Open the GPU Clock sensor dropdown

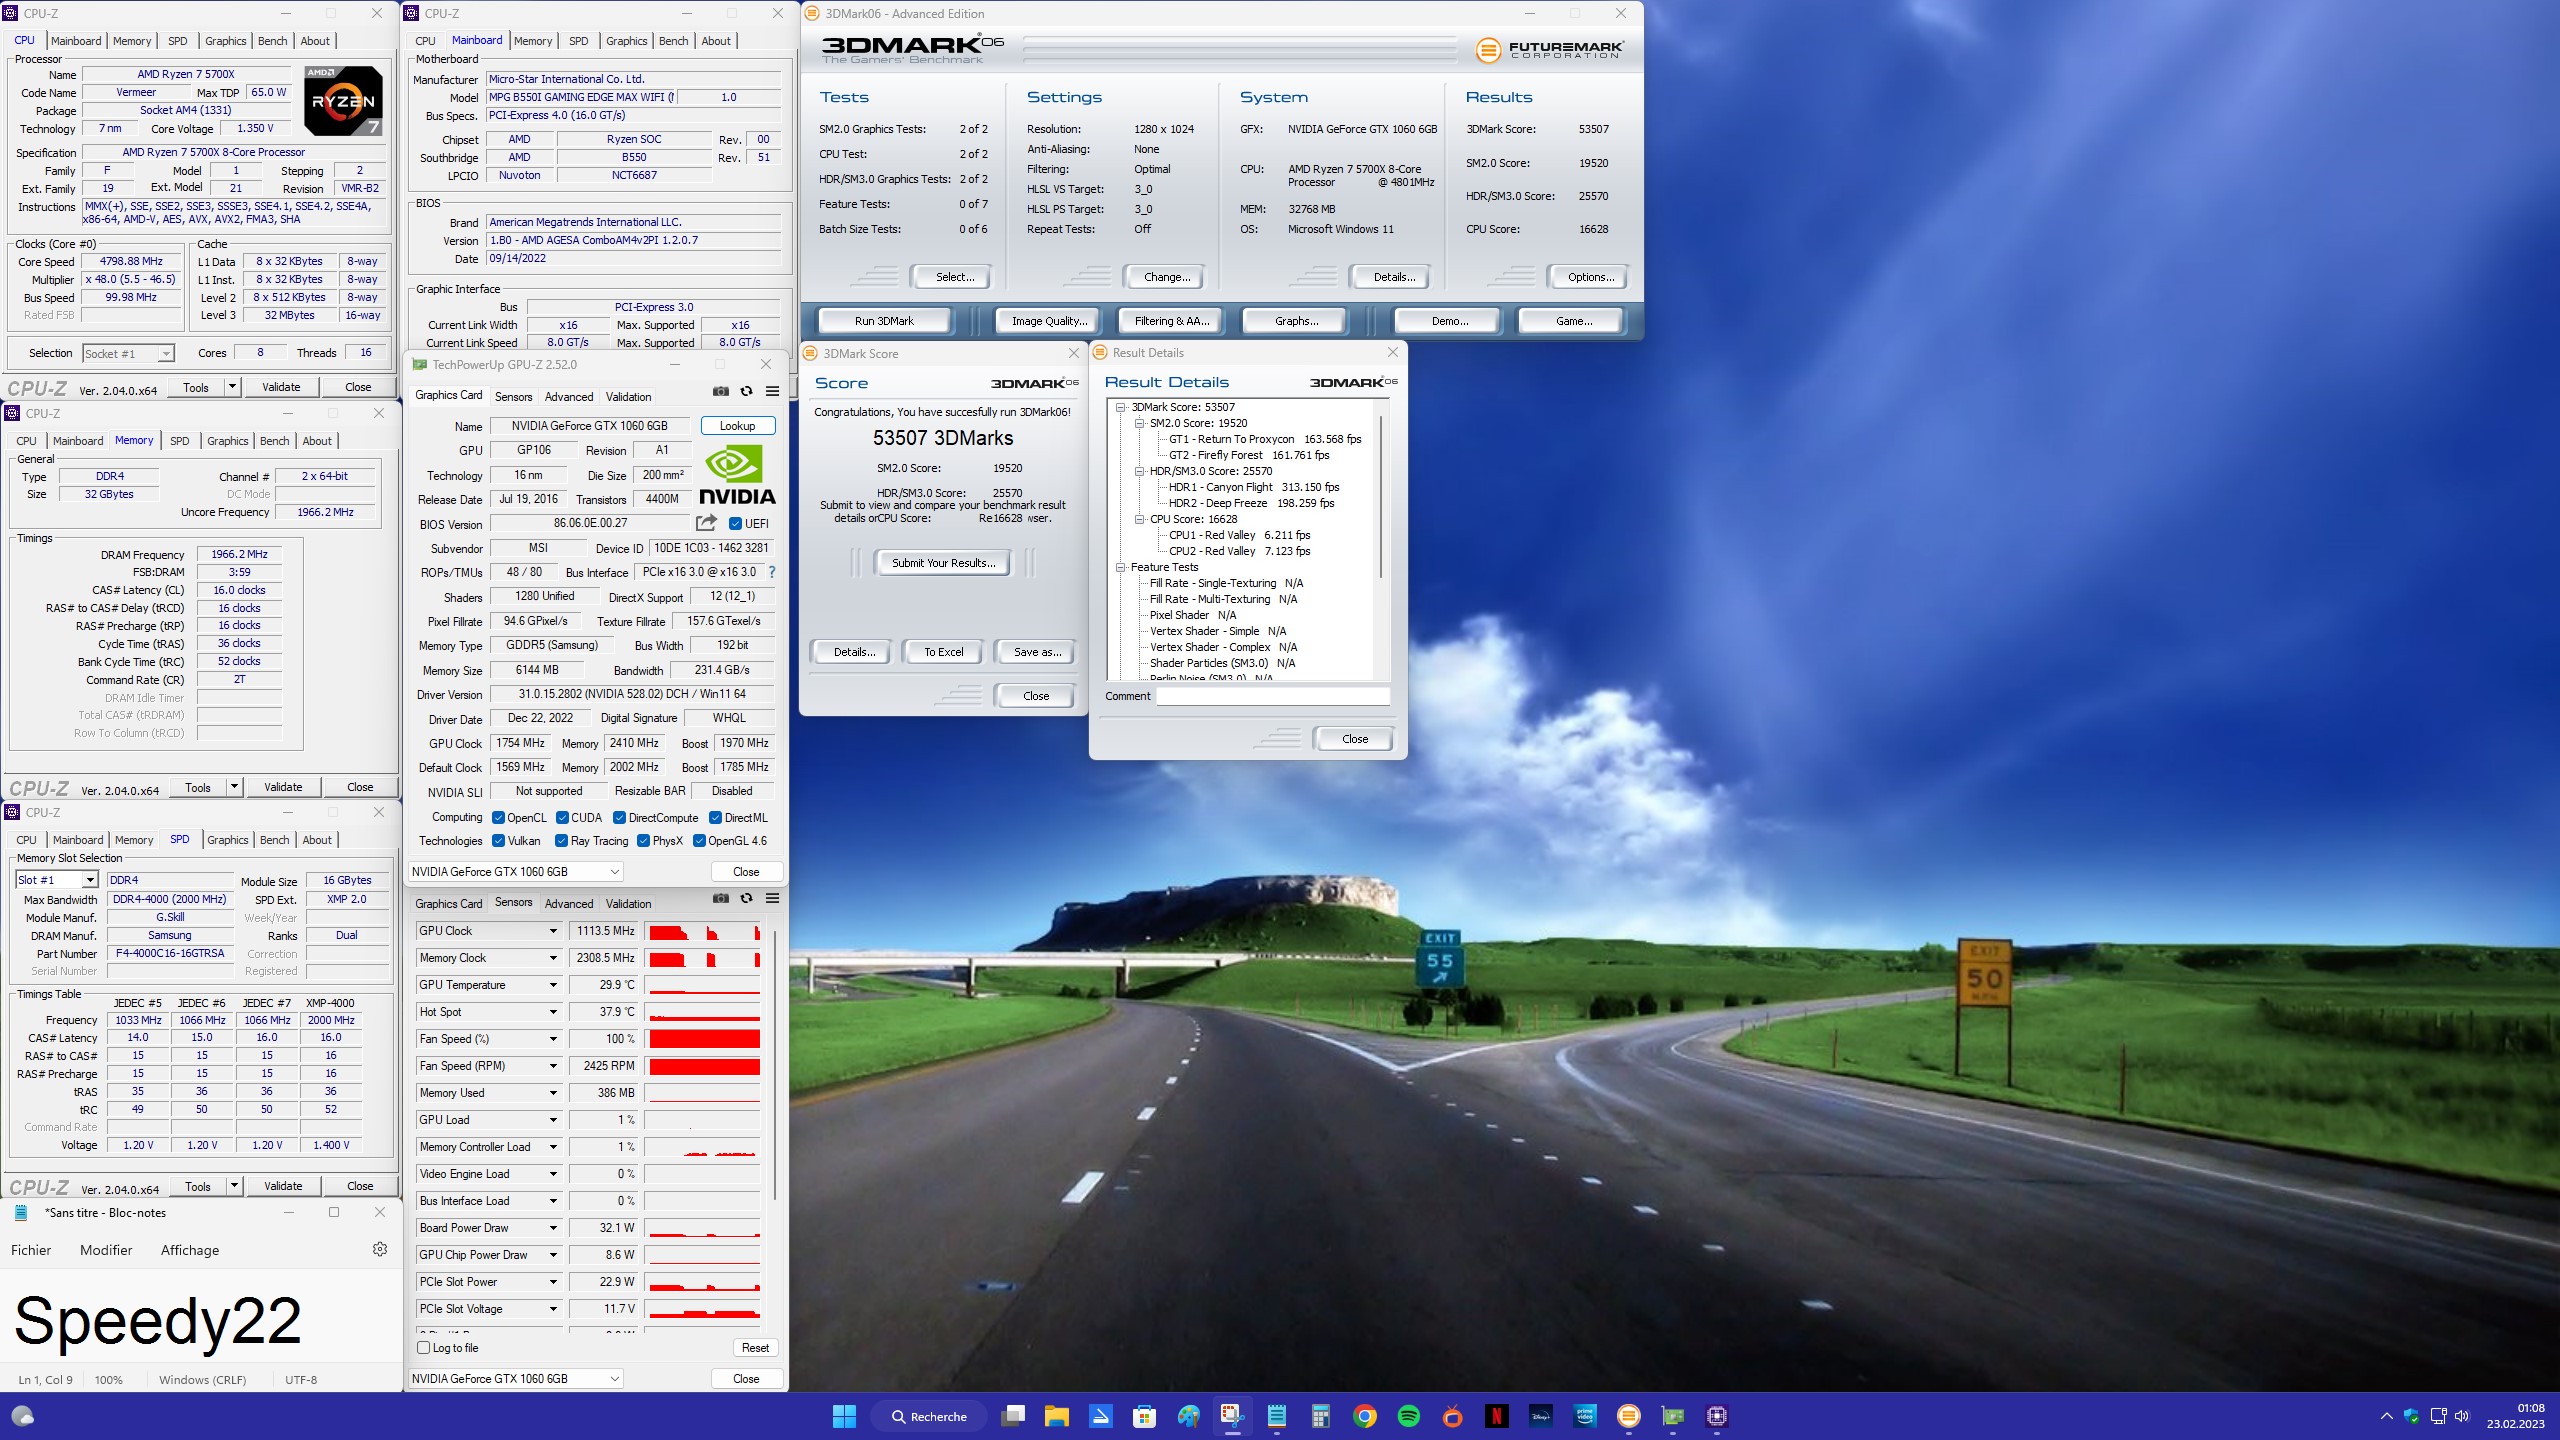pos(553,931)
